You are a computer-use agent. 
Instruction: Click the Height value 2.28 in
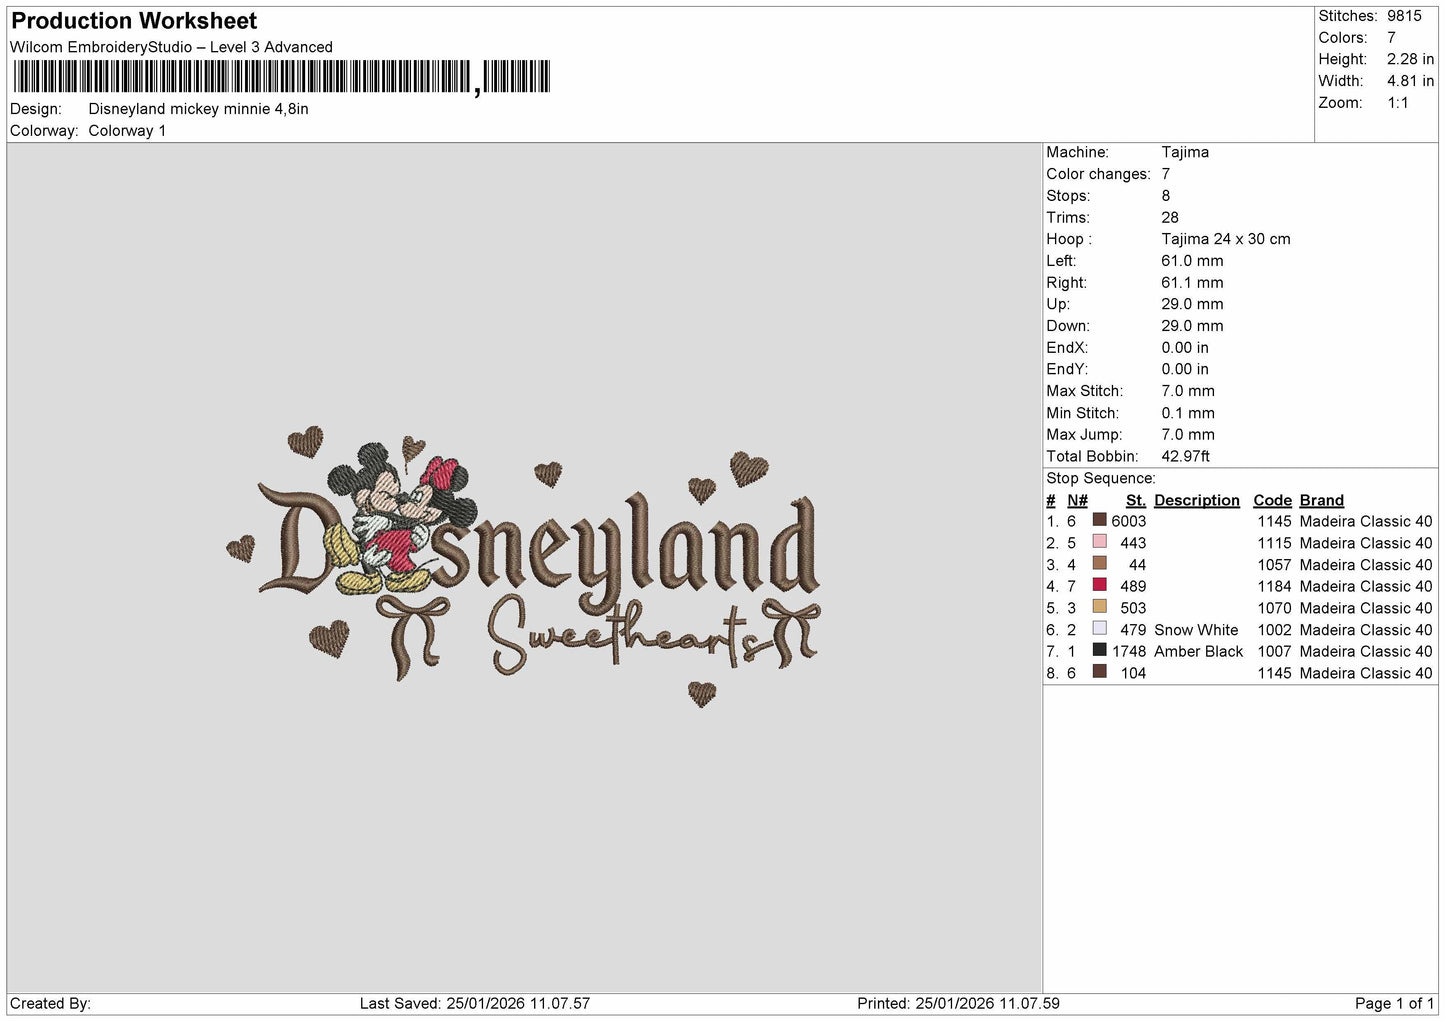pyautogui.click(x=1410, y=59)
